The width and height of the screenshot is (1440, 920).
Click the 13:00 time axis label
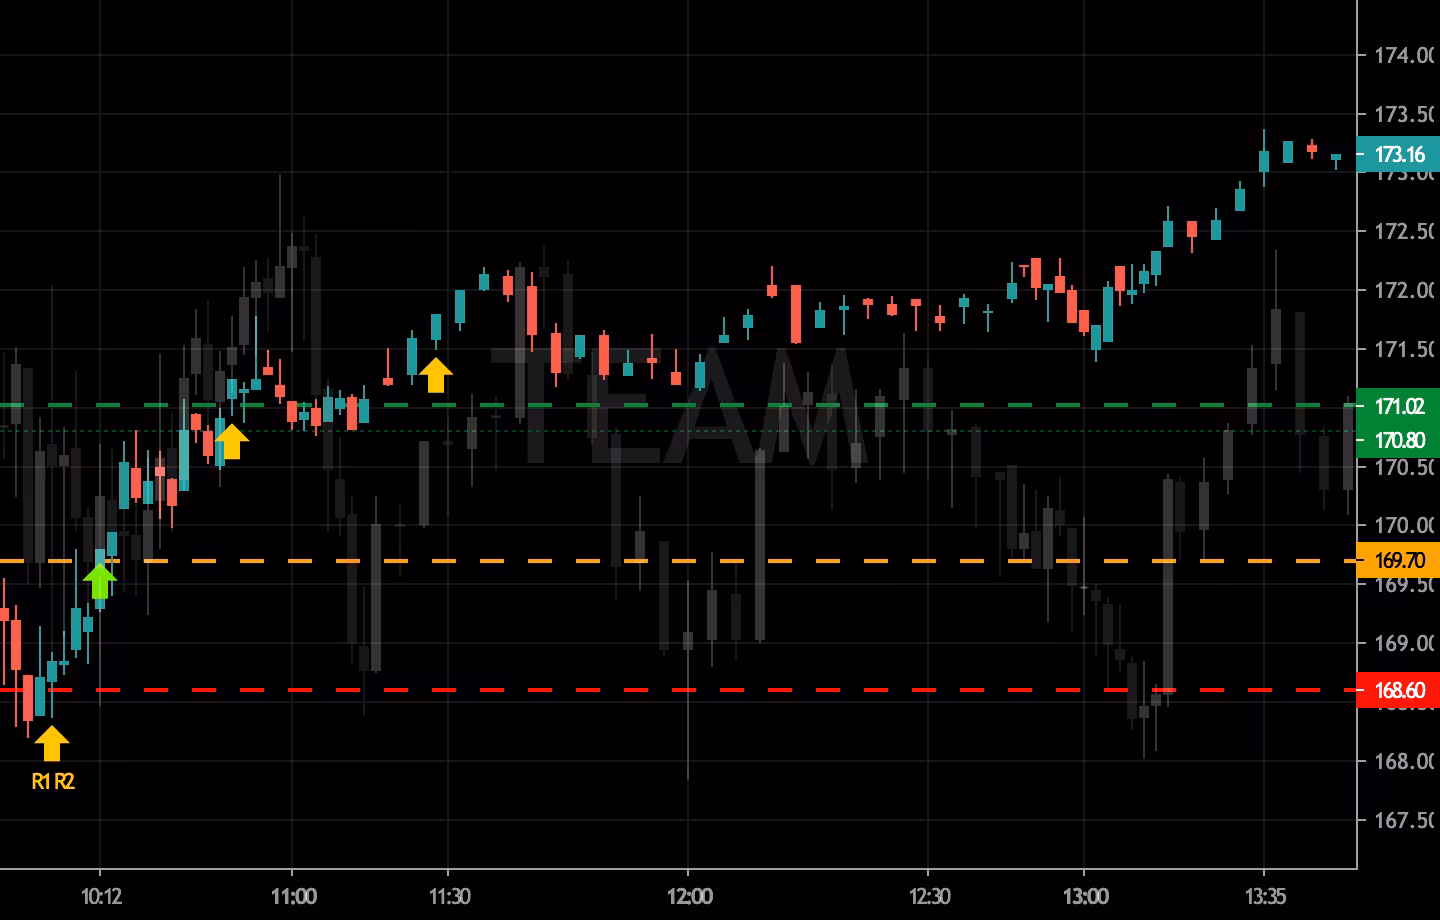pos(1085,896)
